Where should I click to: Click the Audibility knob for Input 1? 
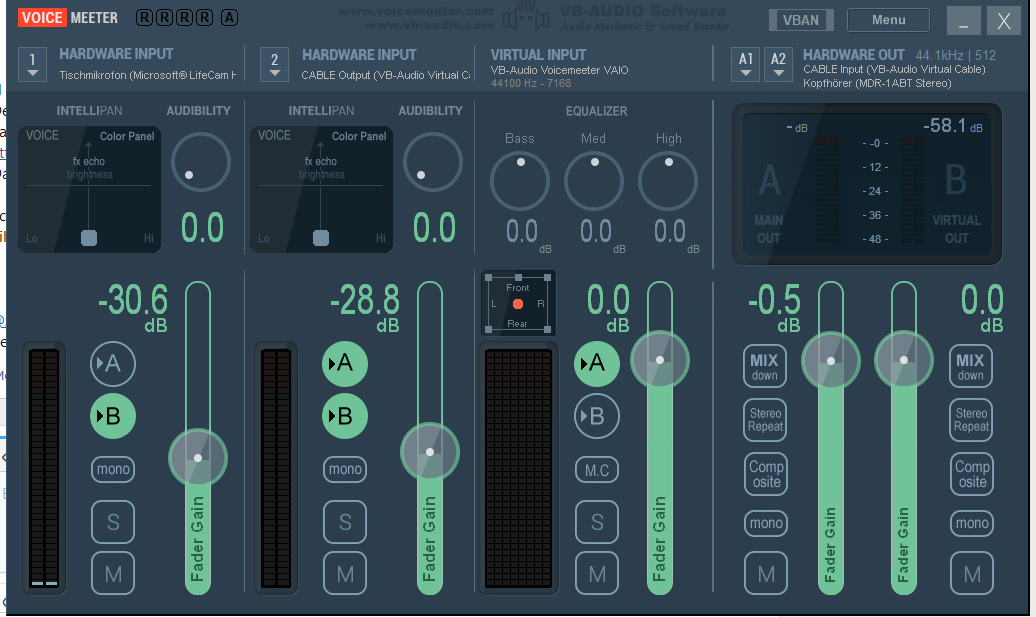pyautogui.click(x=201, y=163)
